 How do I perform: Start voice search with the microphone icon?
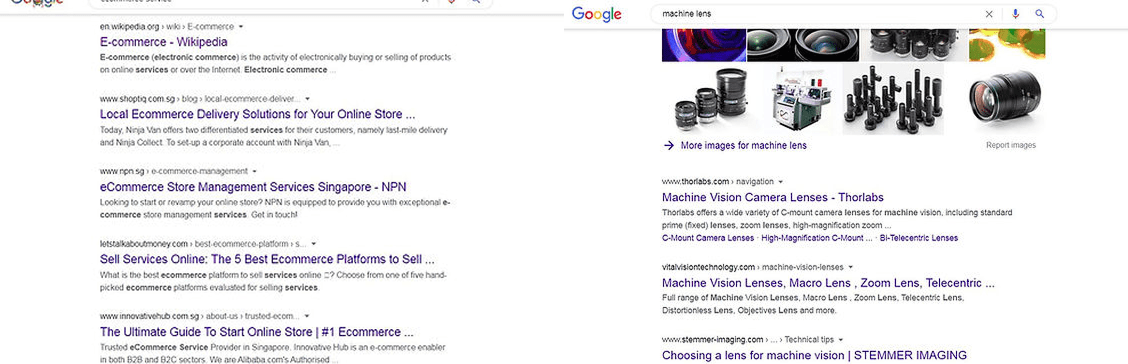(1015, 14)
